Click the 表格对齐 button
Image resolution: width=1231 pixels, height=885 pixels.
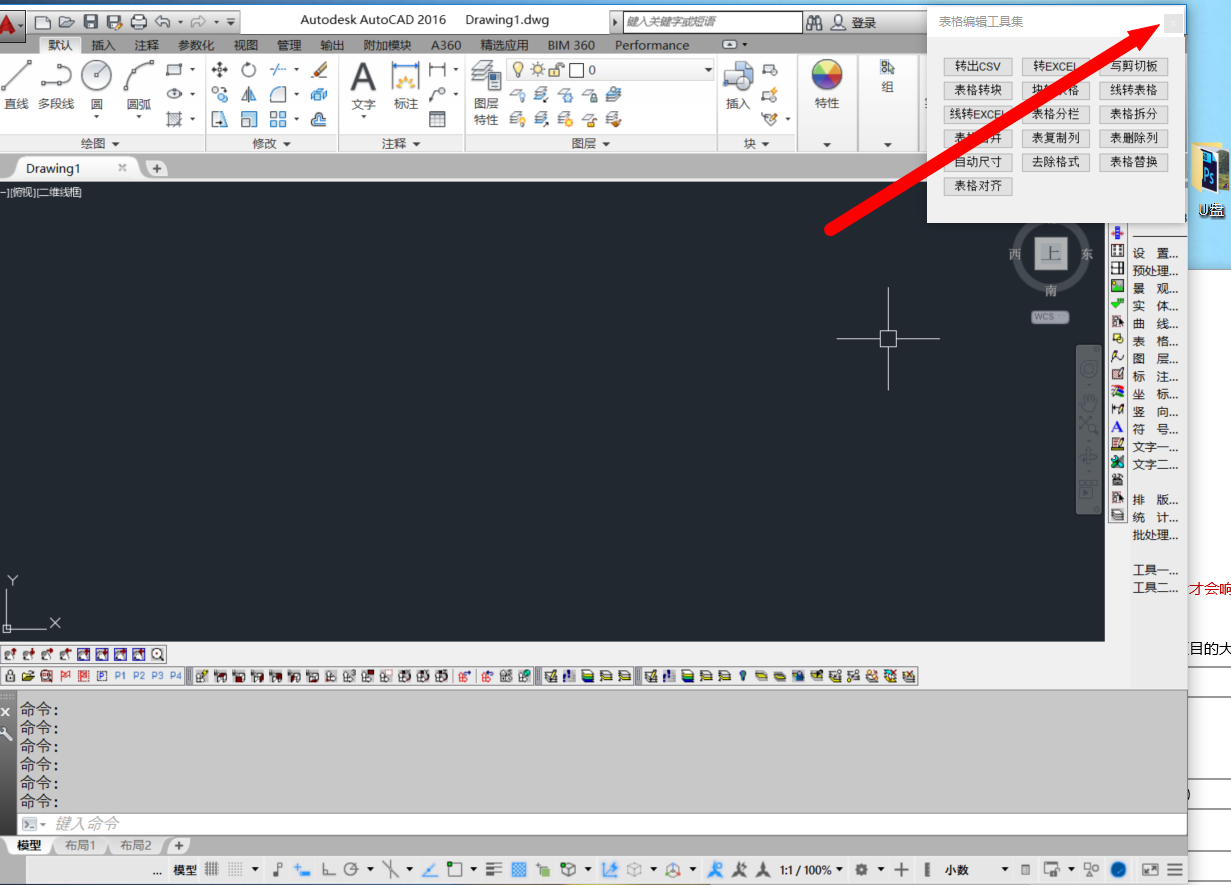tap(978, 186)
